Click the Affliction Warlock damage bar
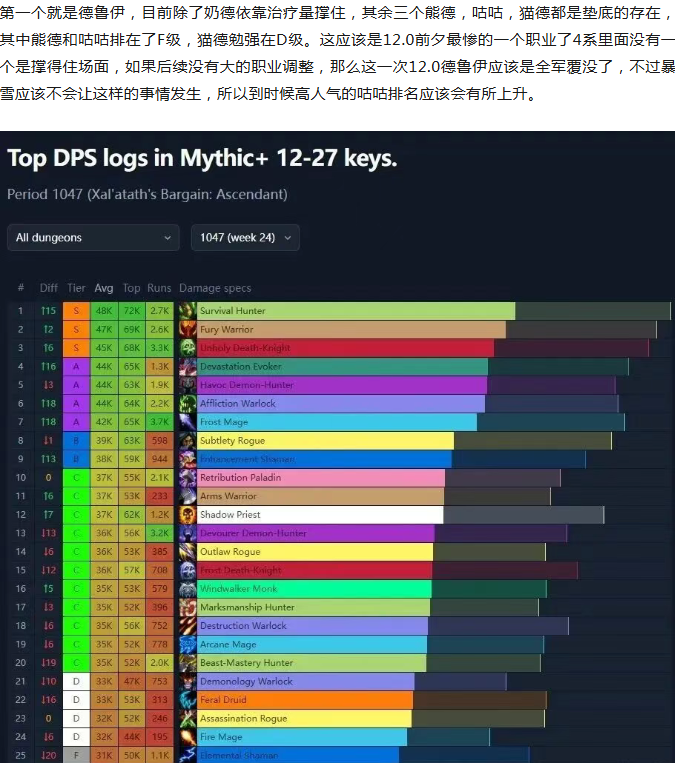Screen dimensions: 675x763 pyautogui.click(x=340, y=404)
